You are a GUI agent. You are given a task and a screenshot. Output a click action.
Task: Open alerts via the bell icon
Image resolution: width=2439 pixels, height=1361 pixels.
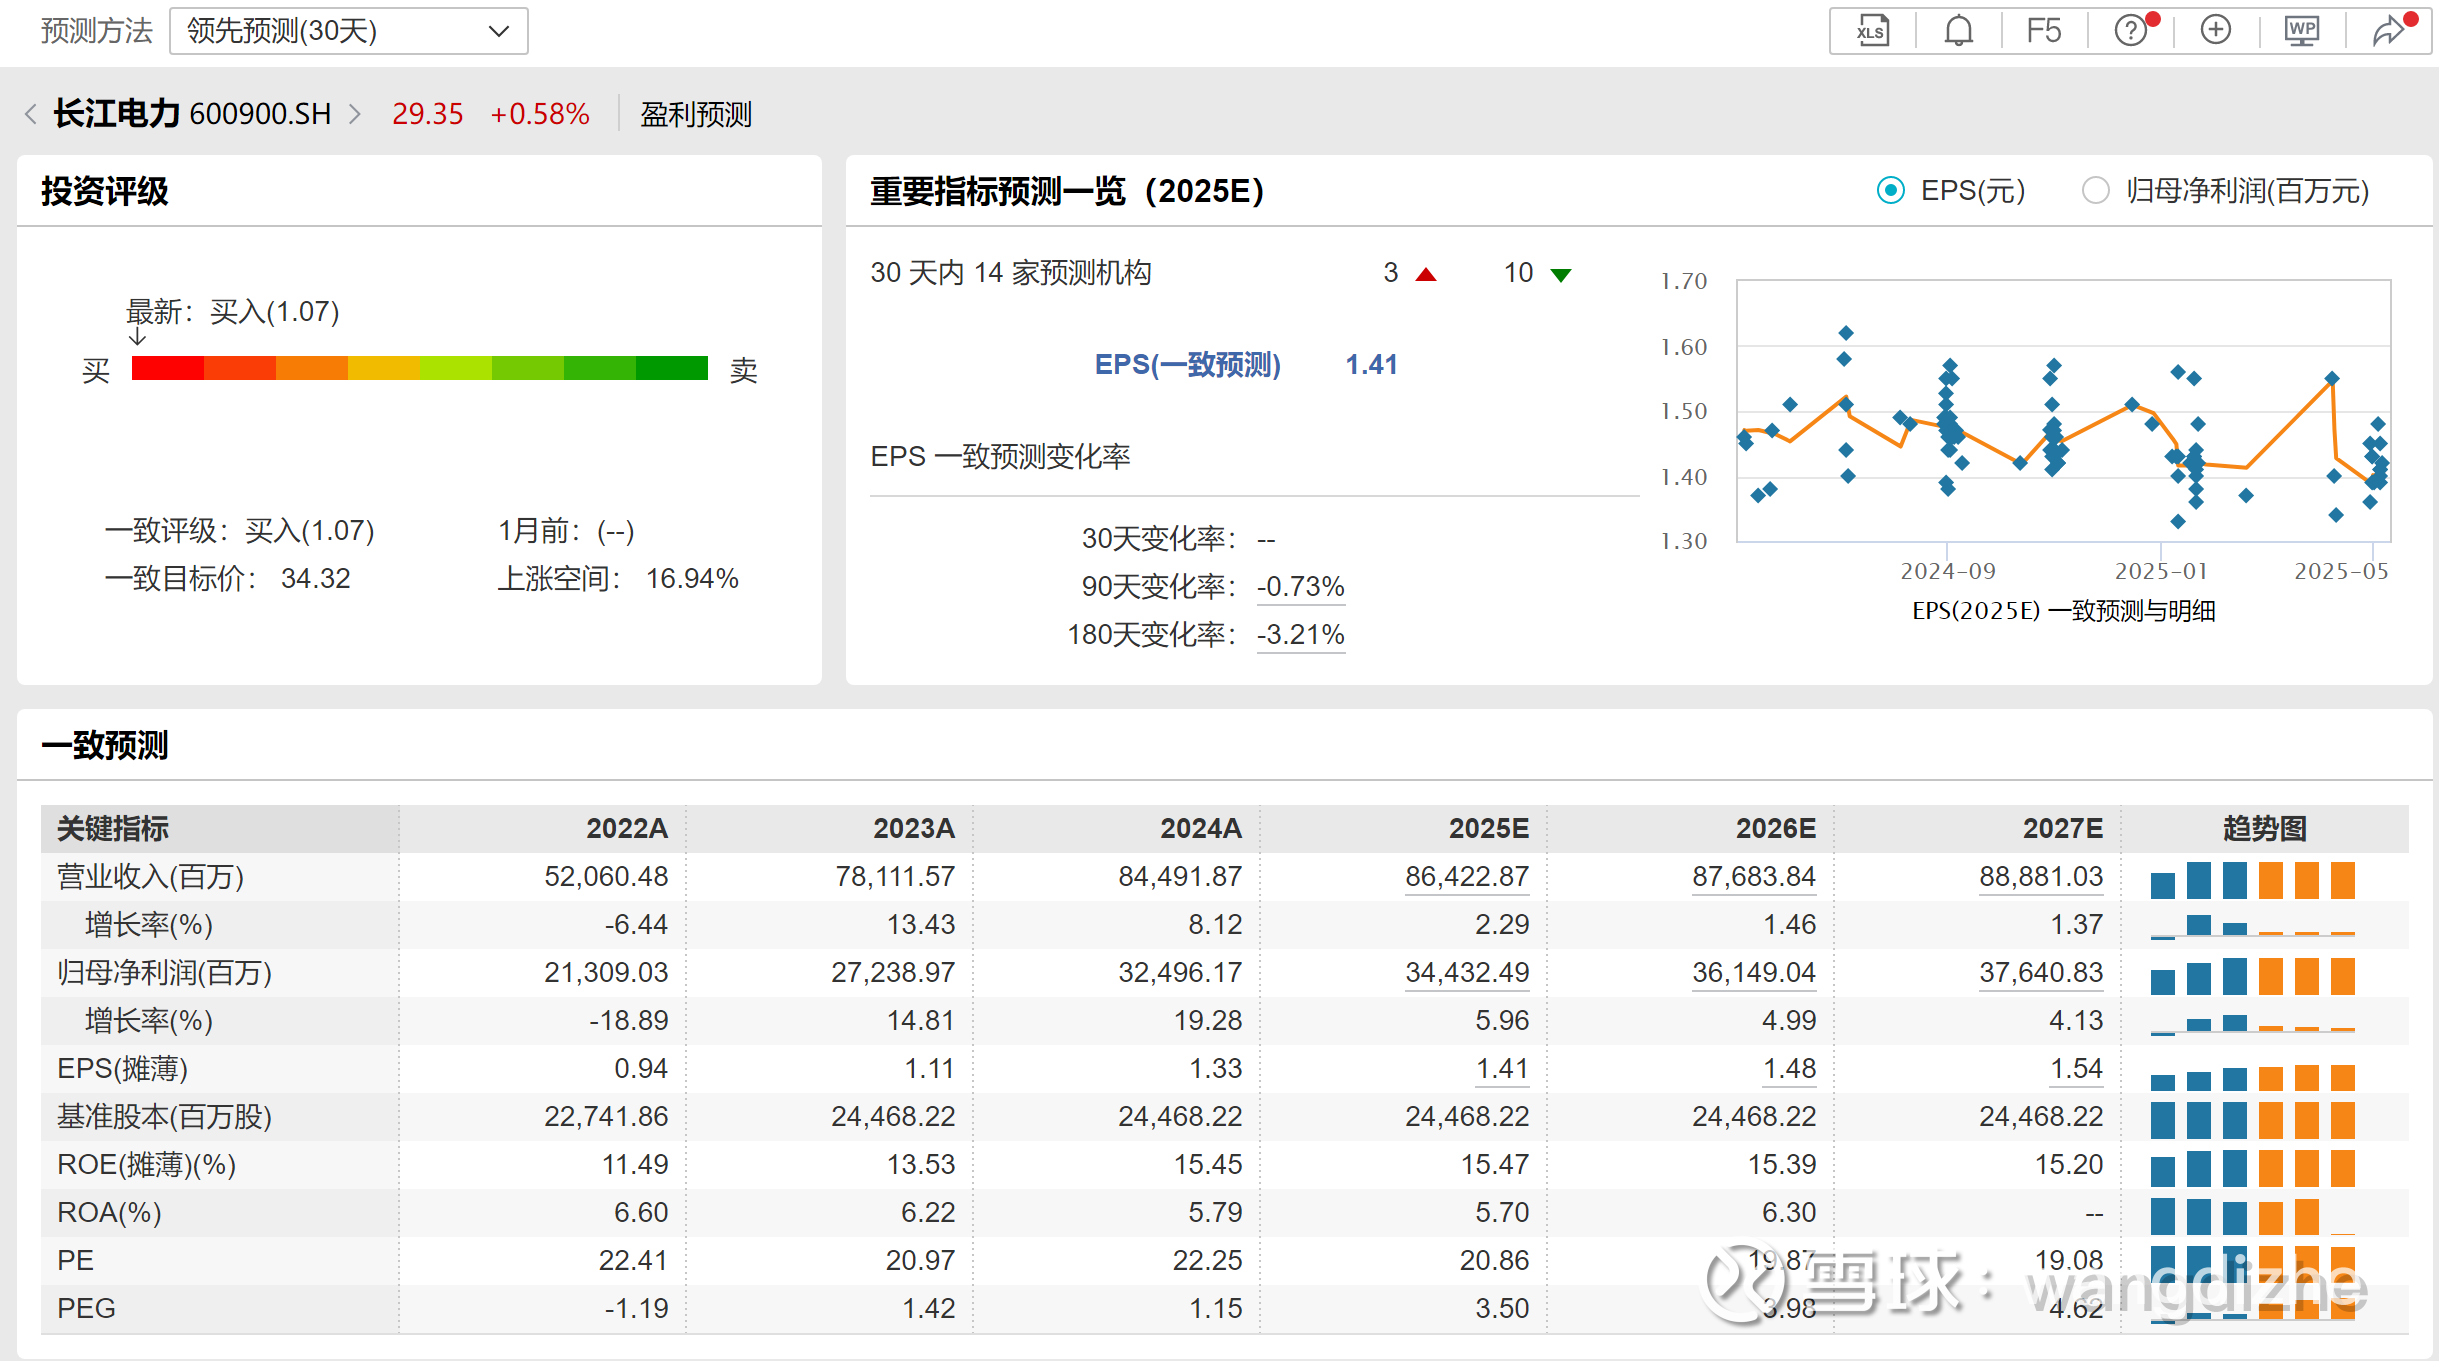tap(1958, 31)
